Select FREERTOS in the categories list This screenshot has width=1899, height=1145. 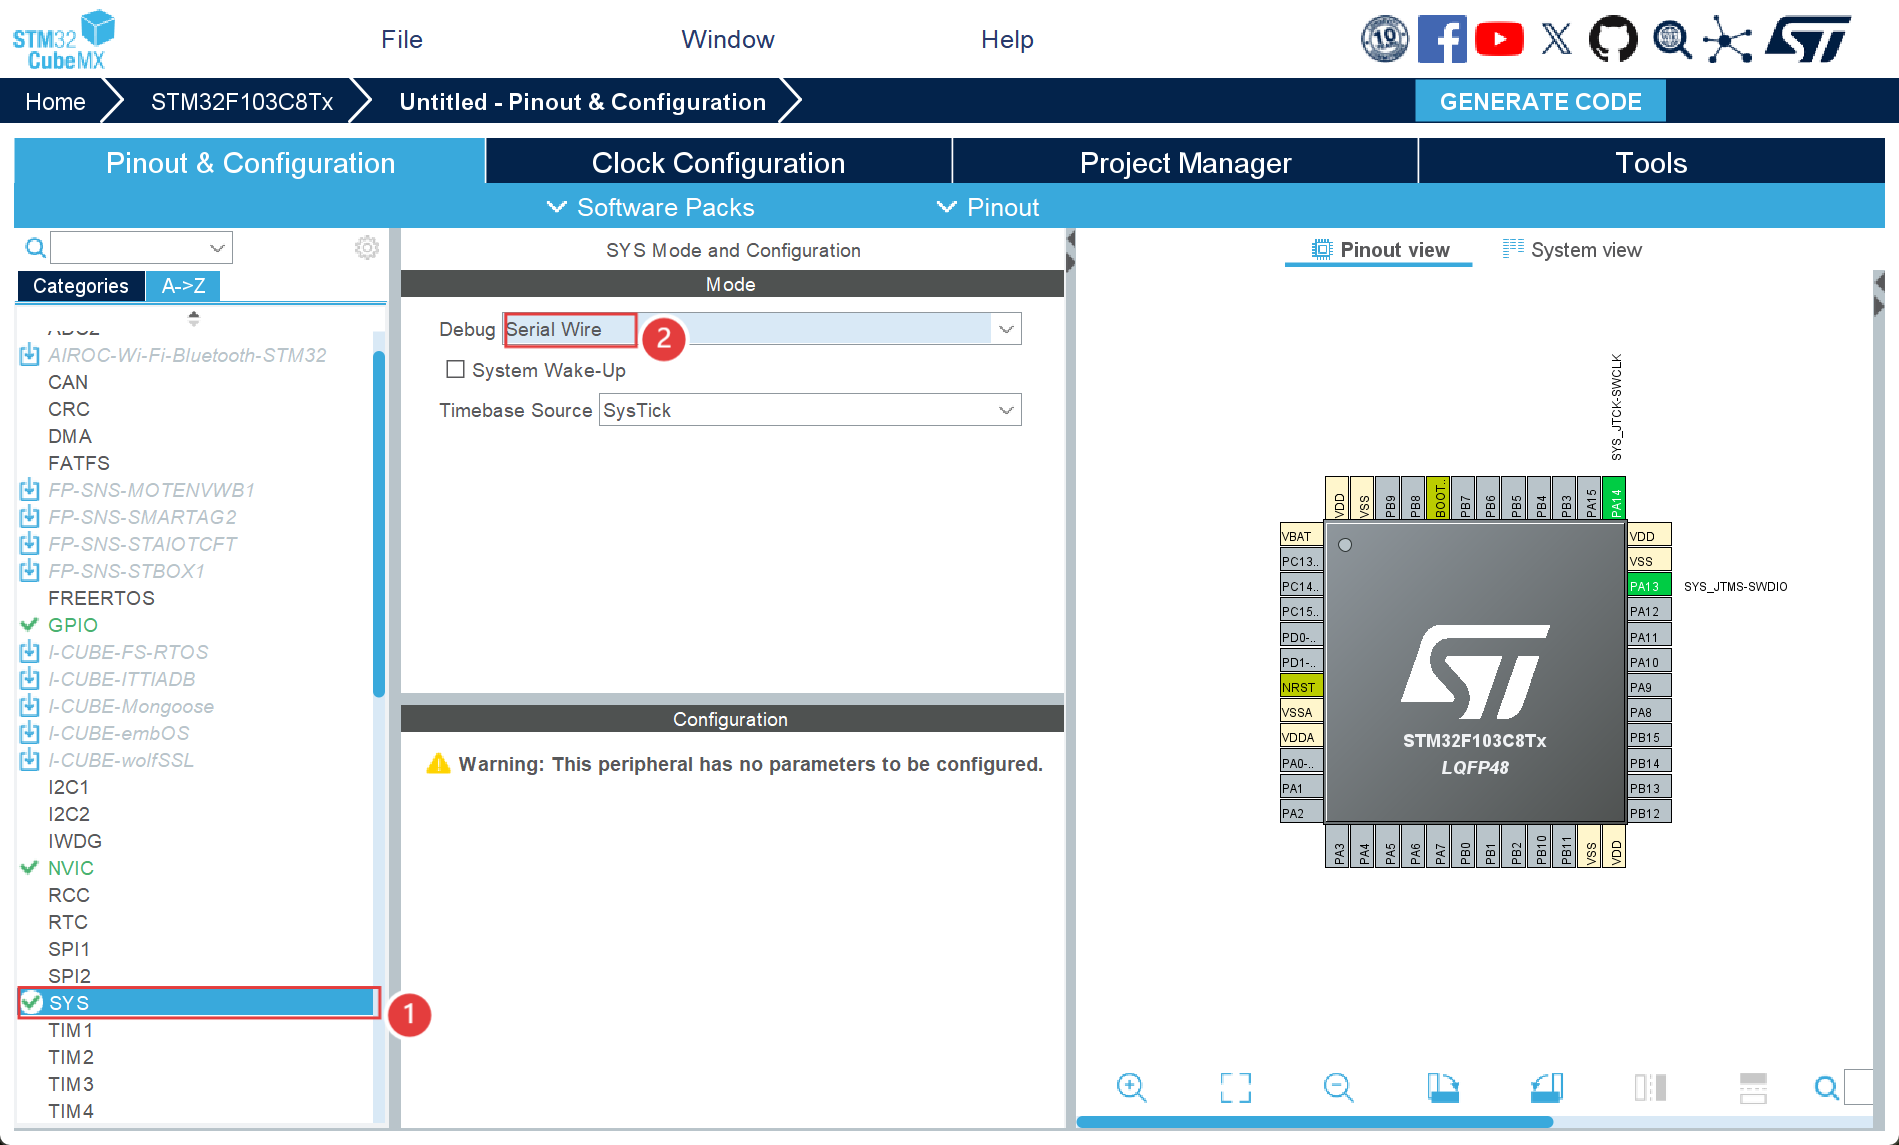click(x=101, y=598)
